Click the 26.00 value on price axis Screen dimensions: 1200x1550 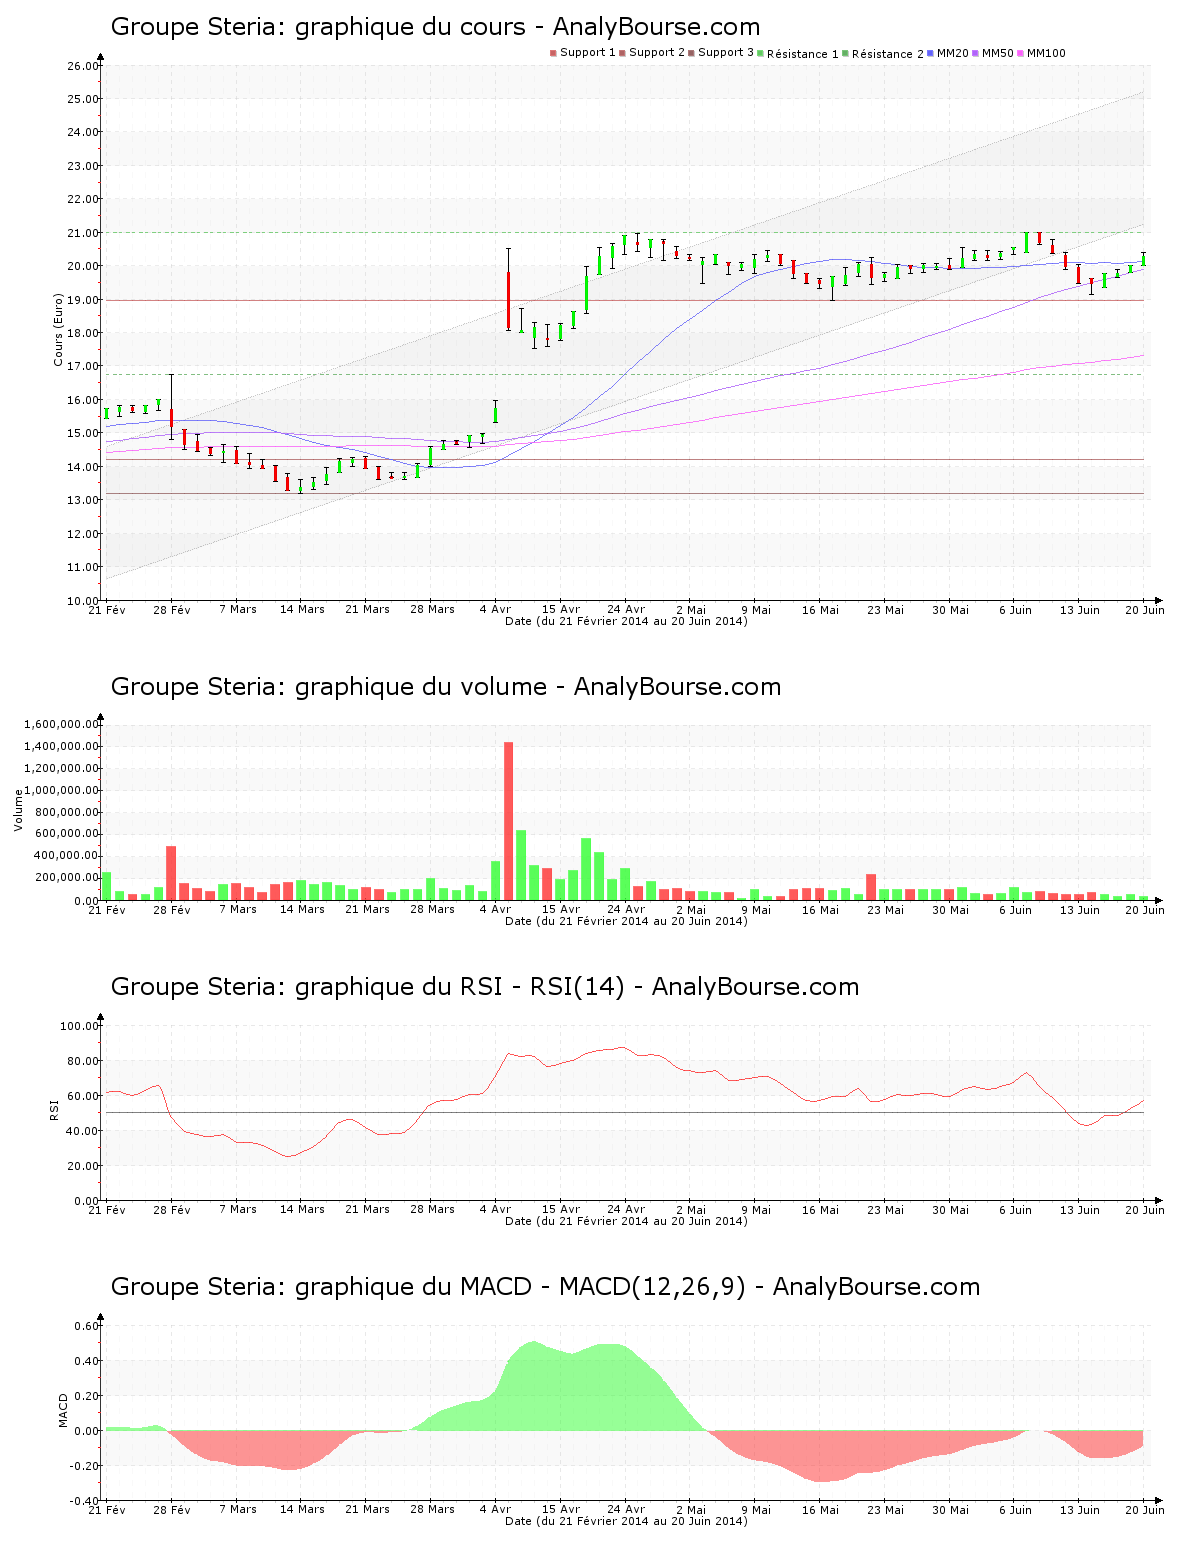[x=82, y=66]
